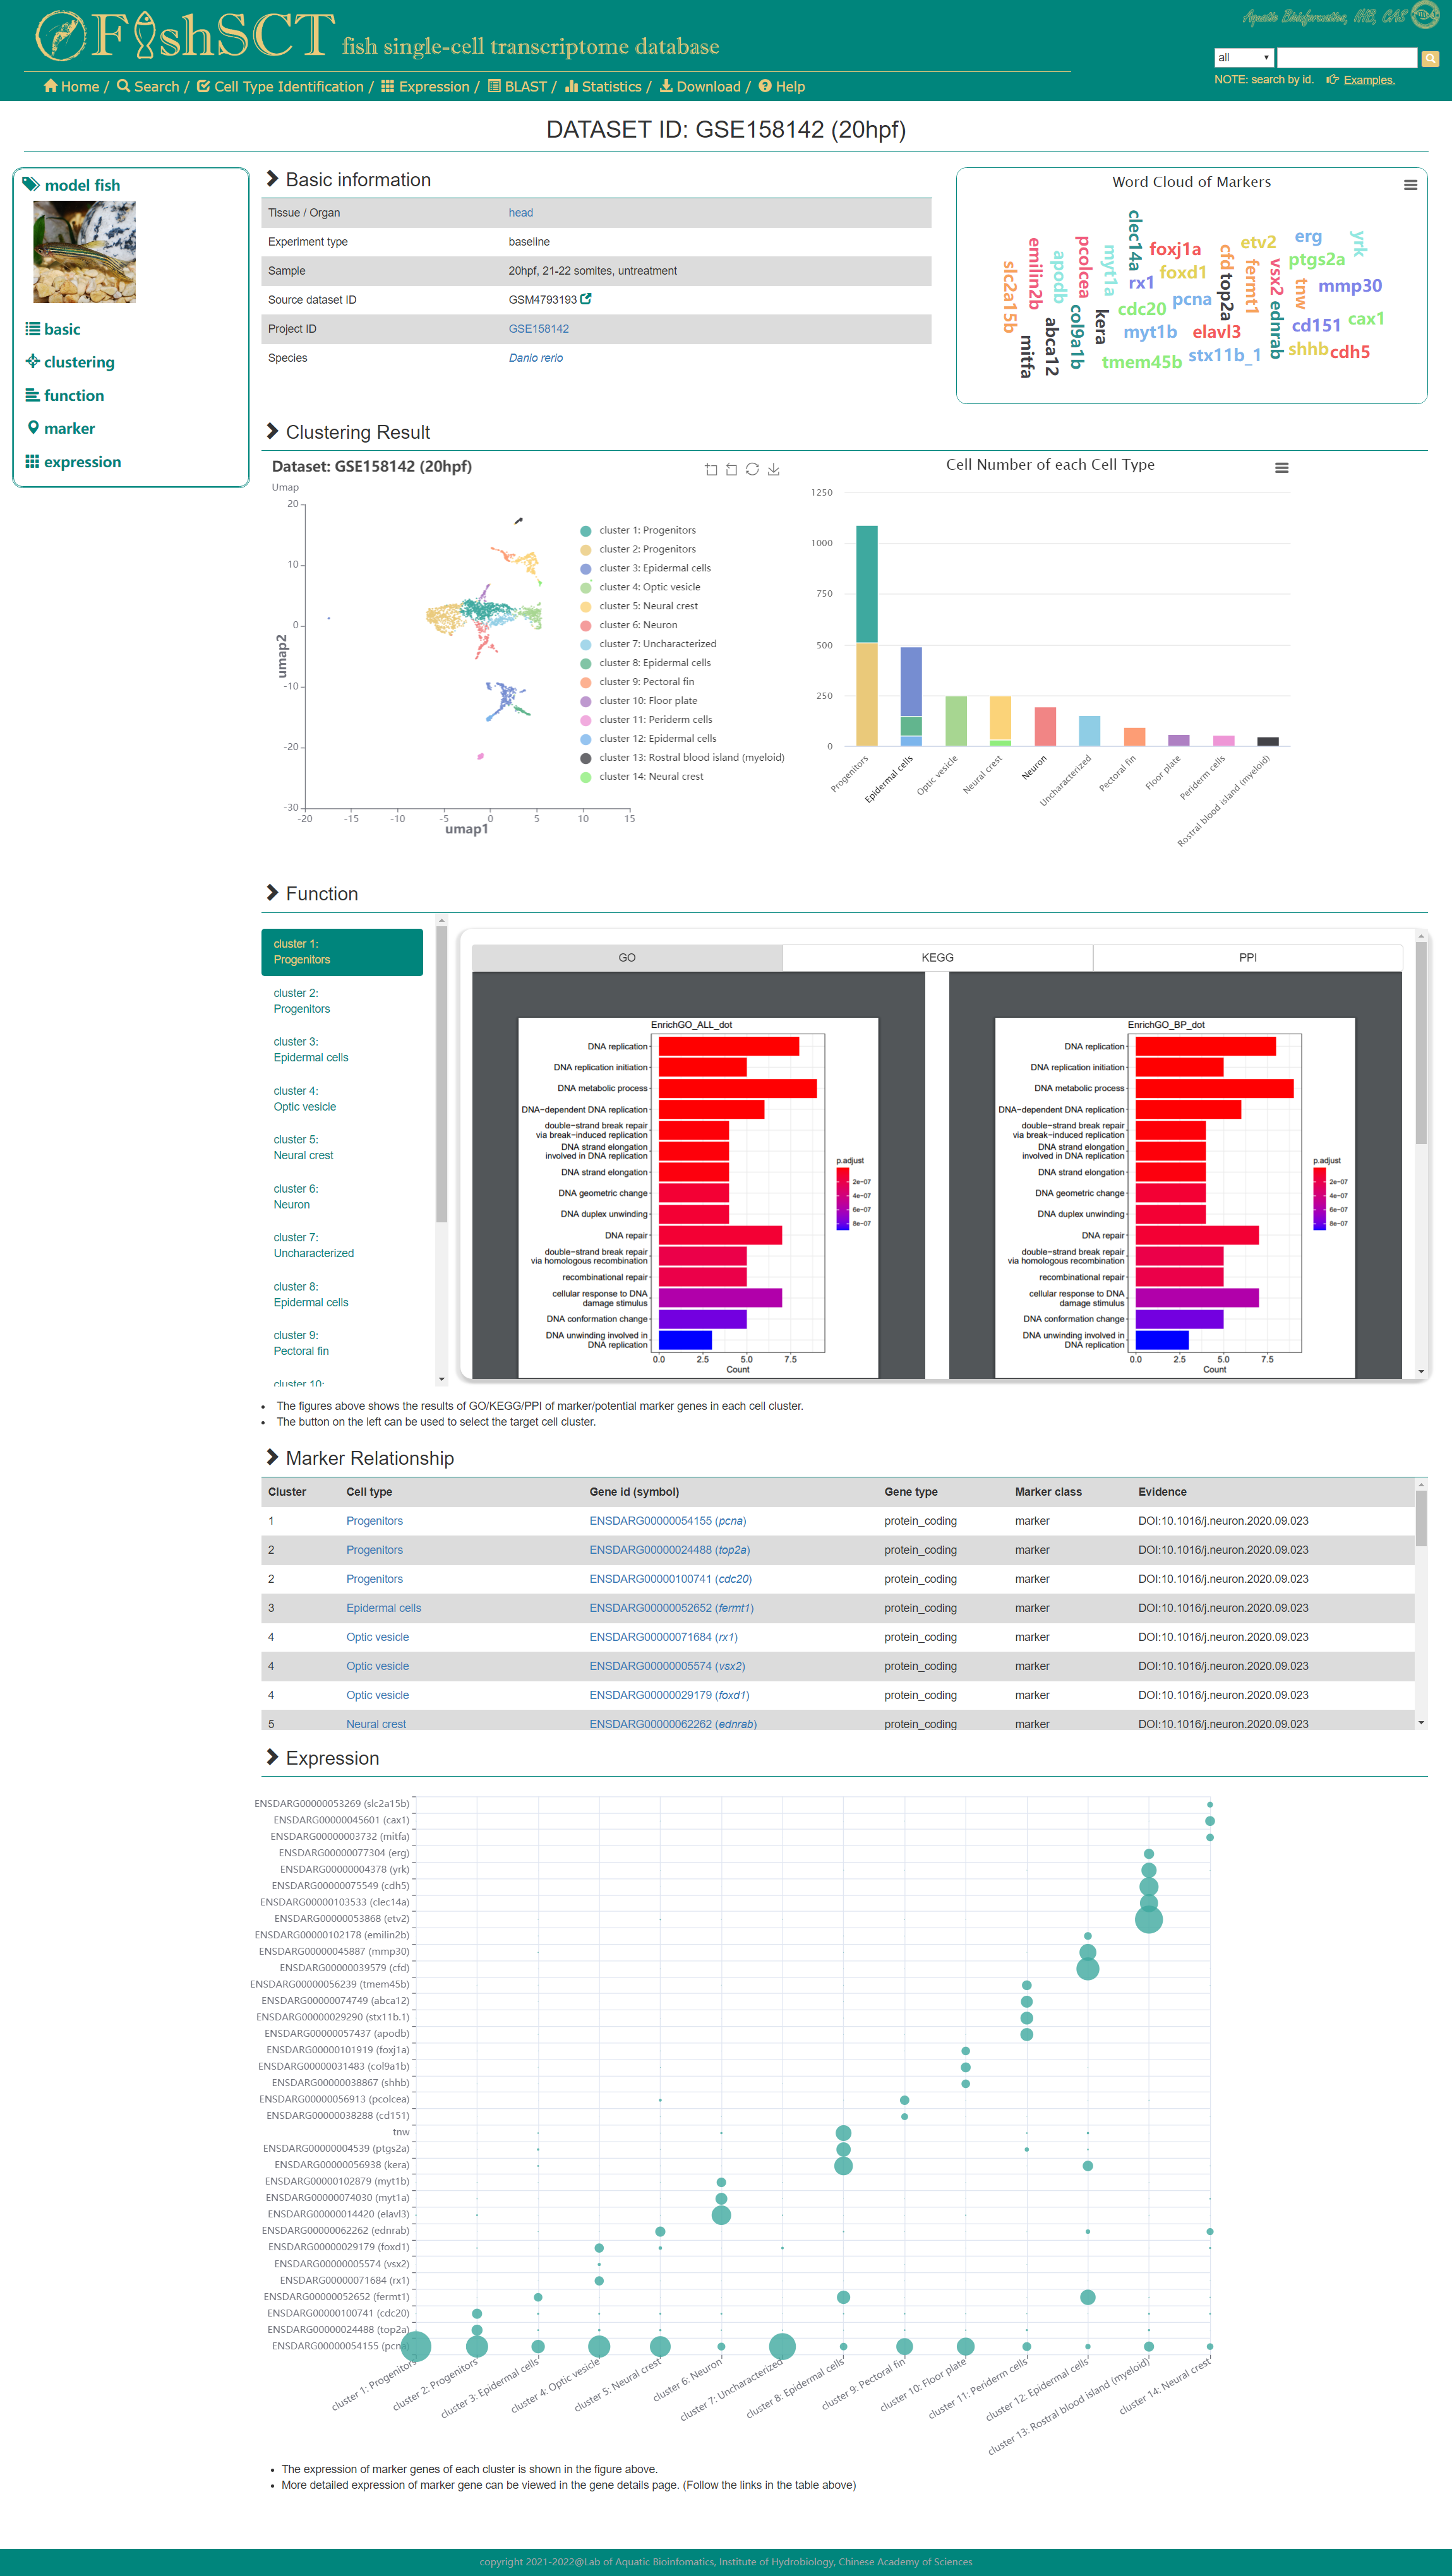
Task: Open Cell Number chart context menu icon
Action: 1281,468
